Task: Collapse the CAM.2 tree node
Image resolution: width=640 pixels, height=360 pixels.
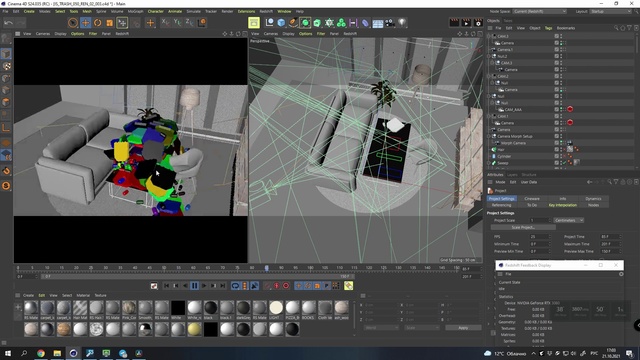Action: click(x=489, y=76)
